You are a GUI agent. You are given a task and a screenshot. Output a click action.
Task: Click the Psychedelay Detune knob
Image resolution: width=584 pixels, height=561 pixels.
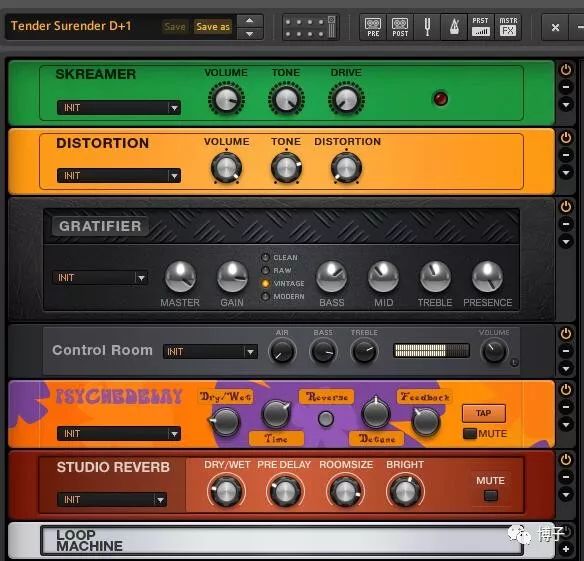(376, 412)
